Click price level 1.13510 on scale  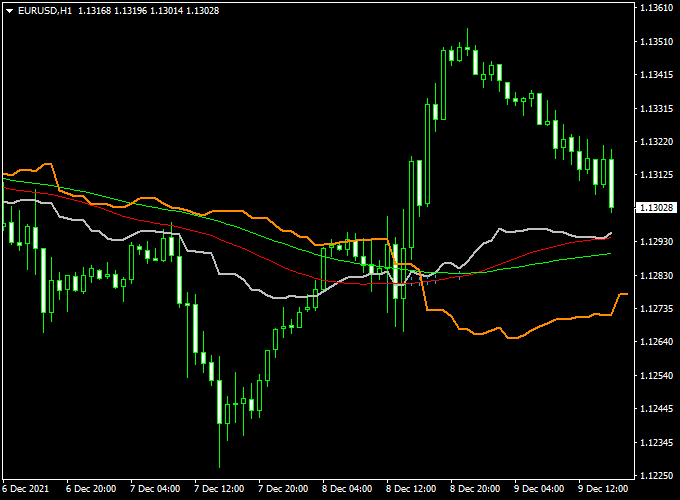click(657, 42)
